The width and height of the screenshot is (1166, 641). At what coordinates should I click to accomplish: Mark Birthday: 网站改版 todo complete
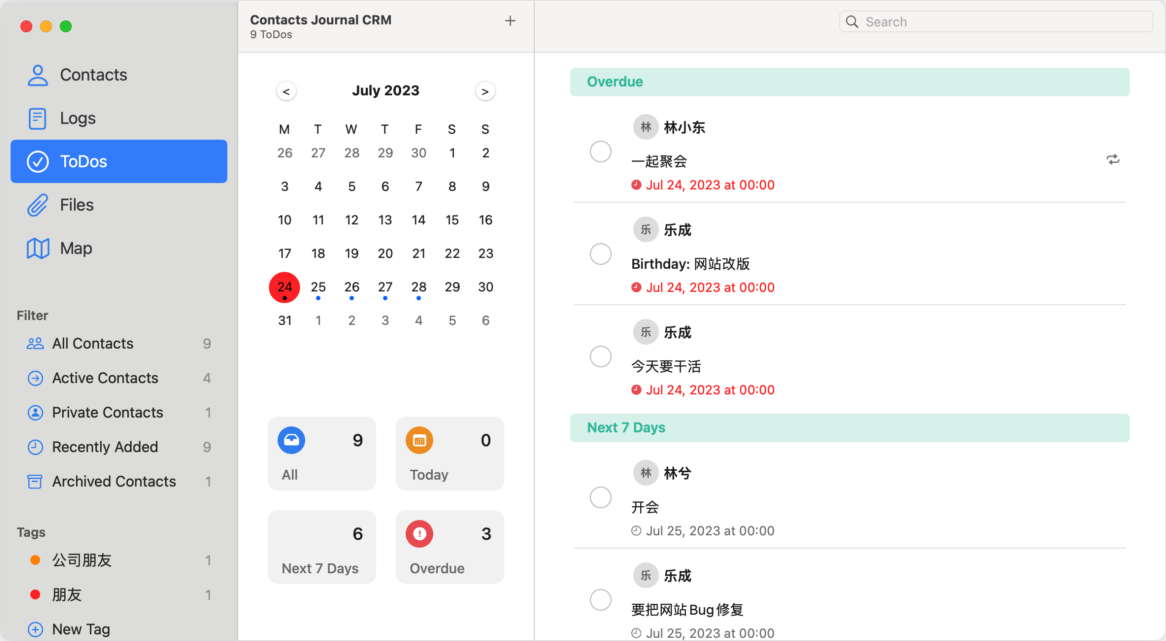coord(601,254)
